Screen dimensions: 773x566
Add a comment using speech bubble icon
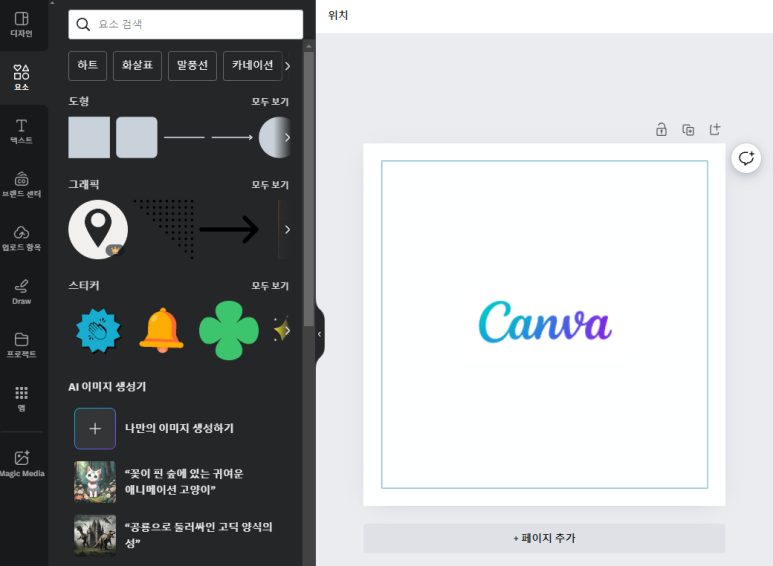(x=746, y=158)
